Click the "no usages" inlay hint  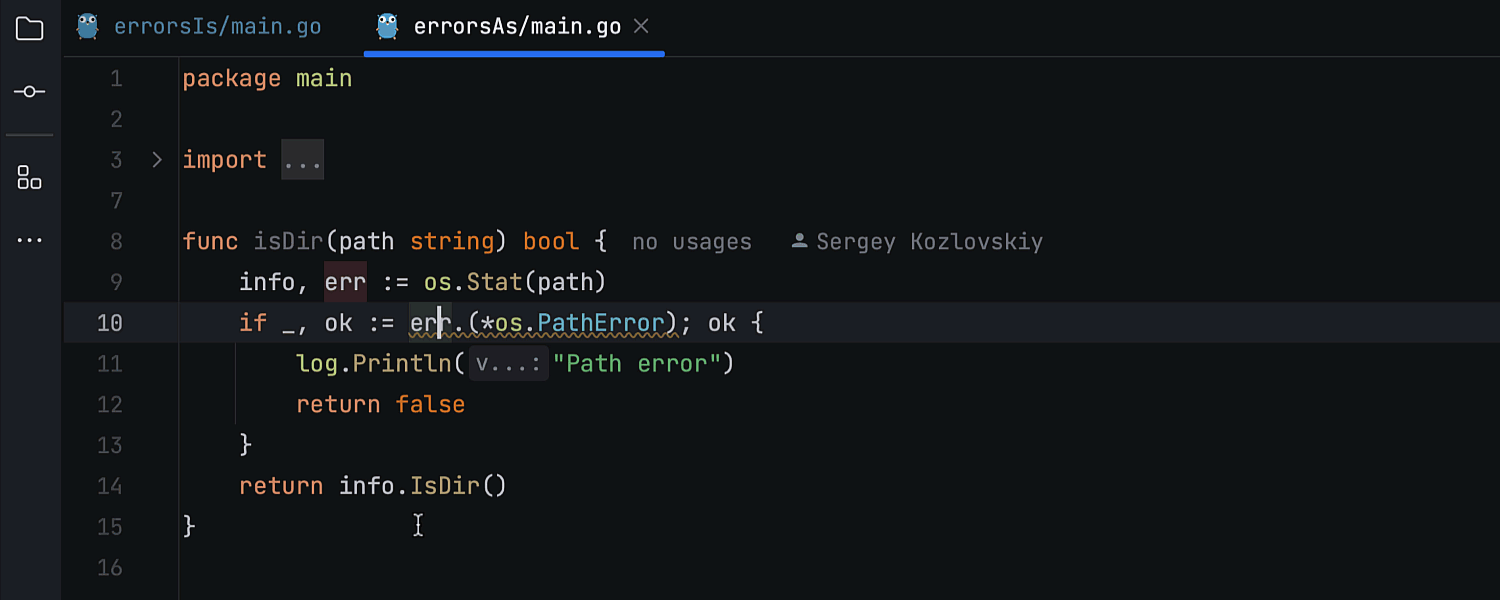point(691,242)
